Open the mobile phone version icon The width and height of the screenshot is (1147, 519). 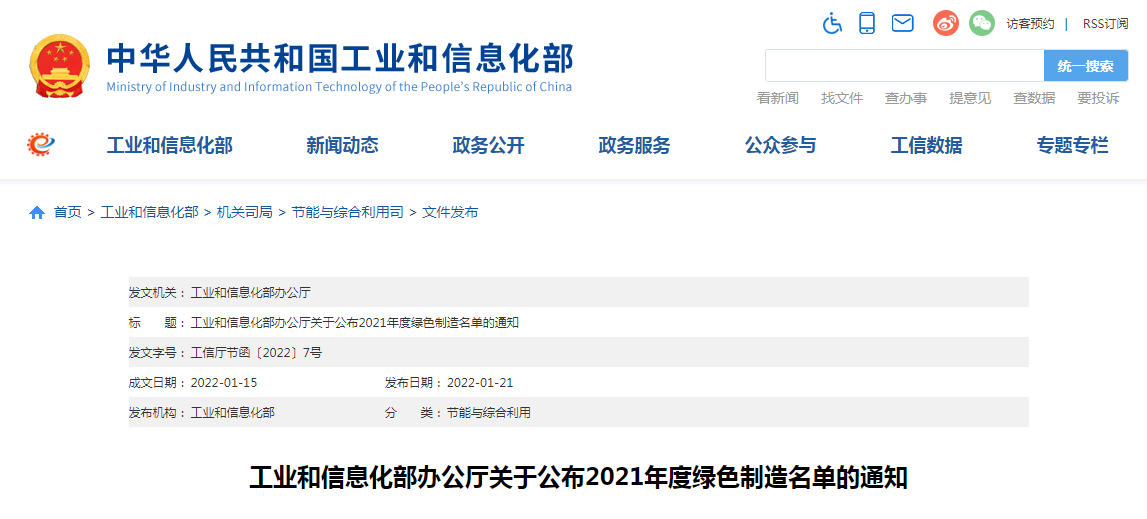coord(867,23)
